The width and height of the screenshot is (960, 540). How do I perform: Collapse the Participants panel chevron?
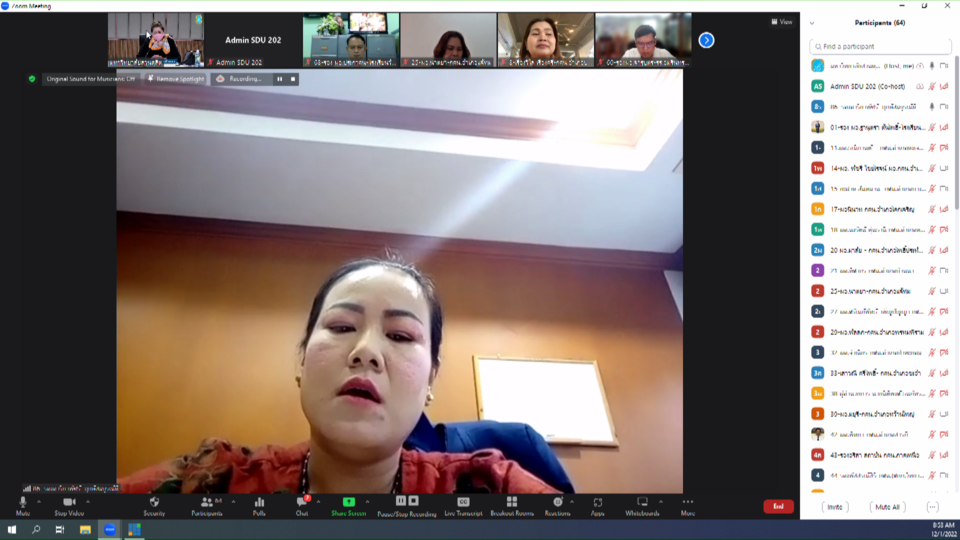pyautogui.click(x=812, y=23)
